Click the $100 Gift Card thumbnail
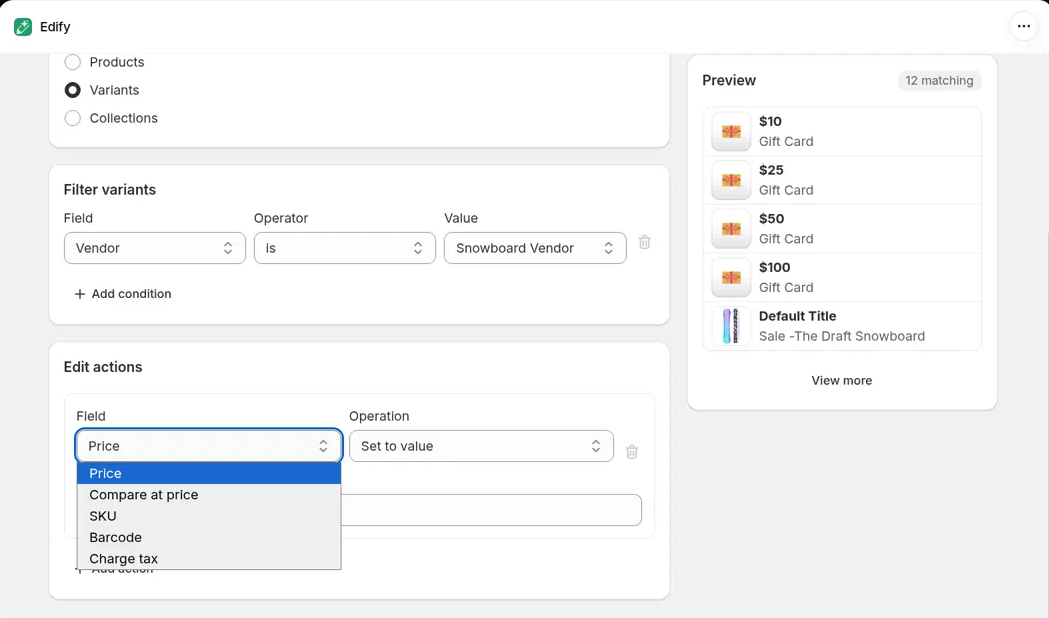The image size is (1049, 618). (x=731, y=278)
